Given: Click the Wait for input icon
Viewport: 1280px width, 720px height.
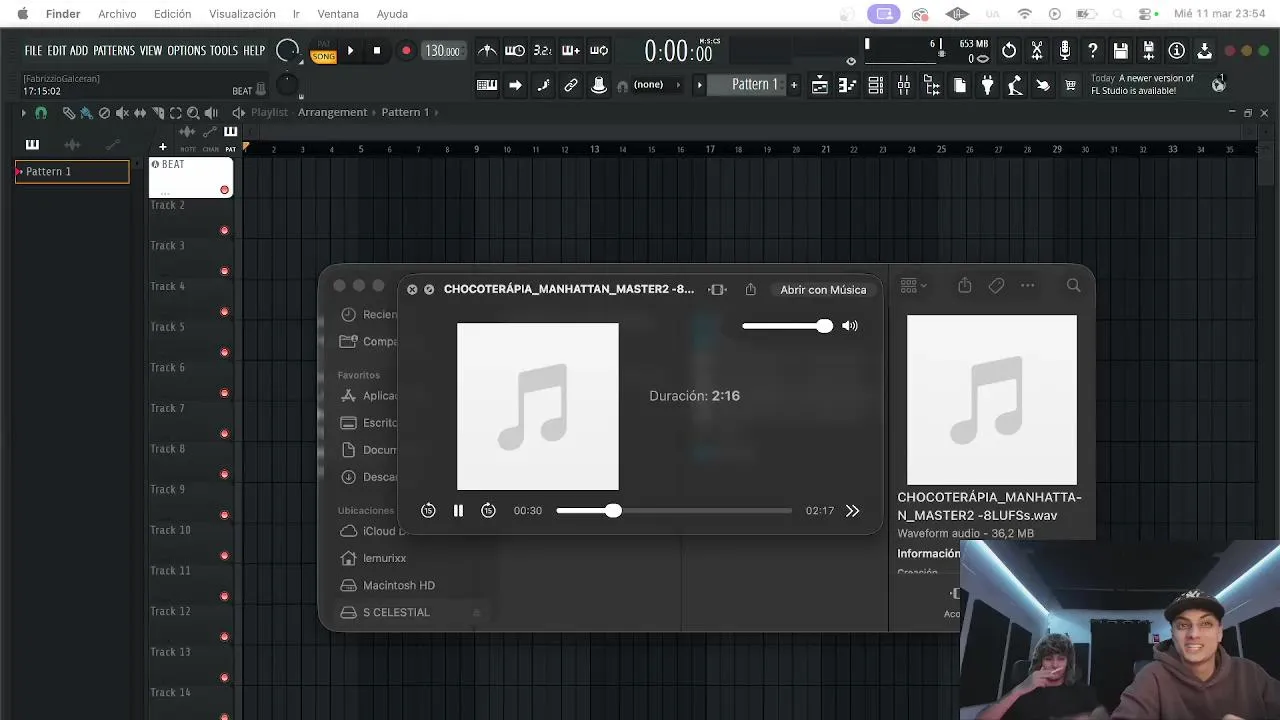Looking at the screenshot, I should pos(515,51).
